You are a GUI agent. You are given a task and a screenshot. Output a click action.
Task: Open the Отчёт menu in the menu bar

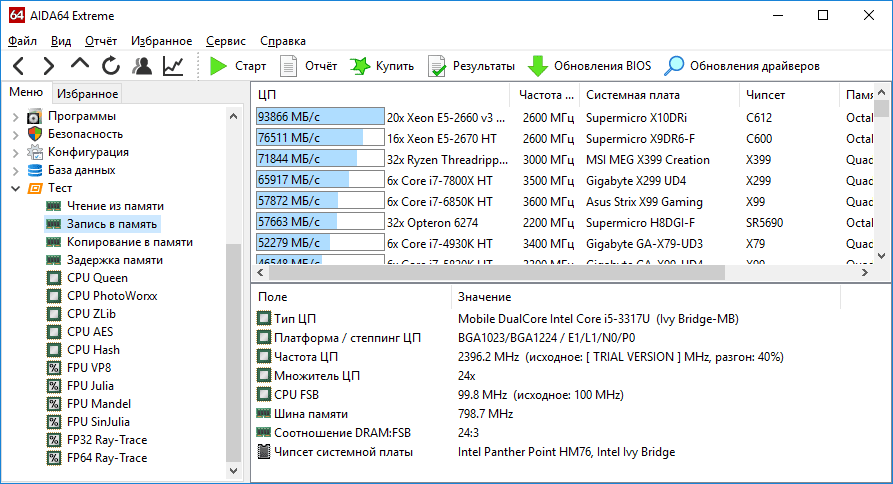101,41
